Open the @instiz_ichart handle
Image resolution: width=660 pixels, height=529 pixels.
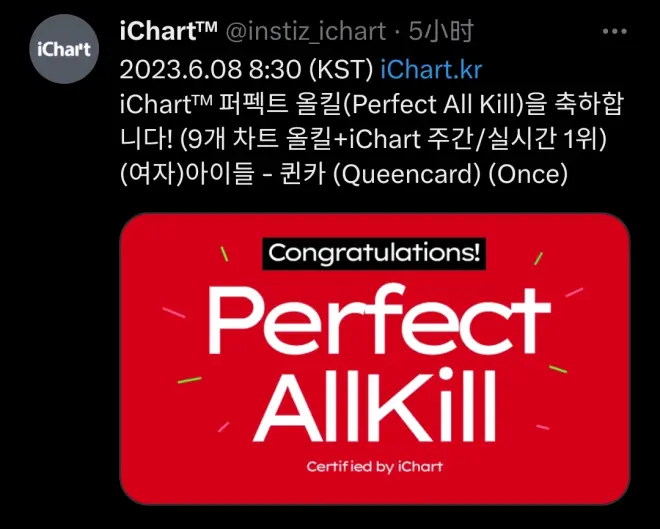(x=305, y=33)
